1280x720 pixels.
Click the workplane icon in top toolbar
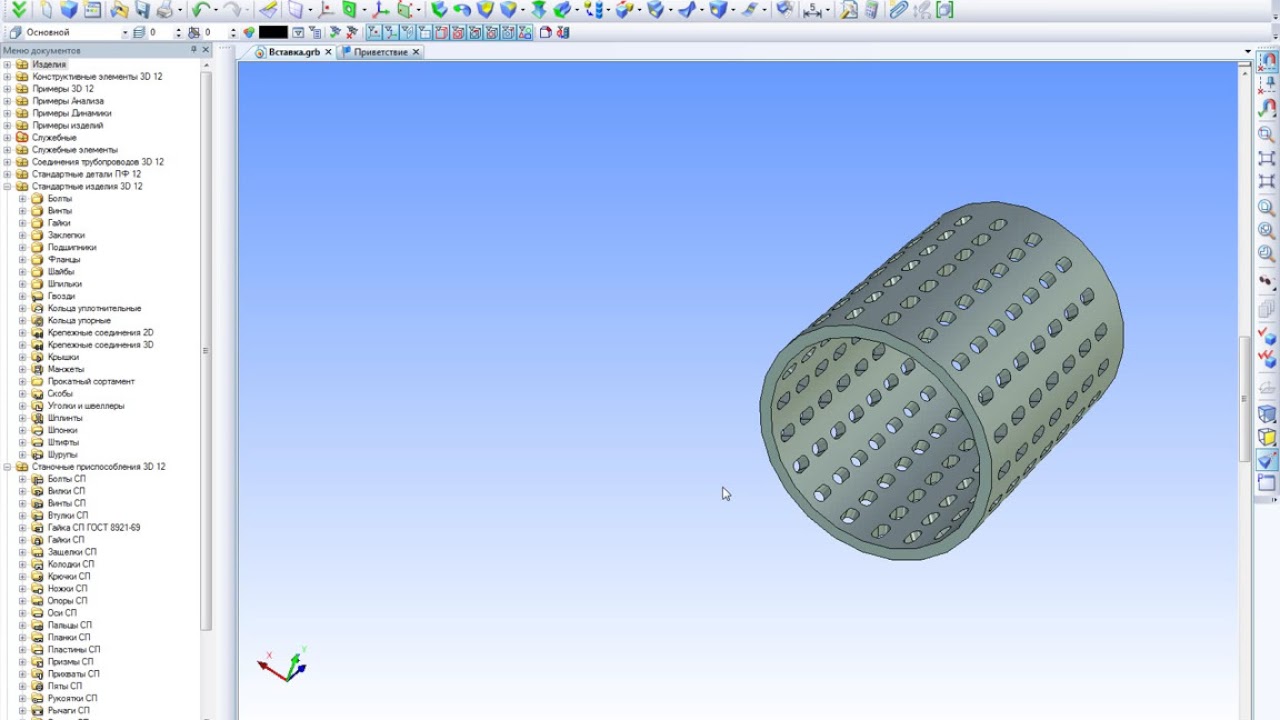coord(294,10)
